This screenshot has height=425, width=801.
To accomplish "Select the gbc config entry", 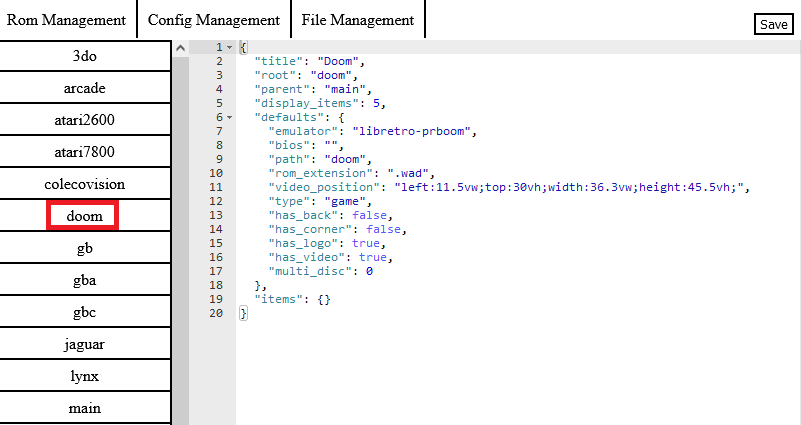I will pyautogui.click(x=85, y=312).
